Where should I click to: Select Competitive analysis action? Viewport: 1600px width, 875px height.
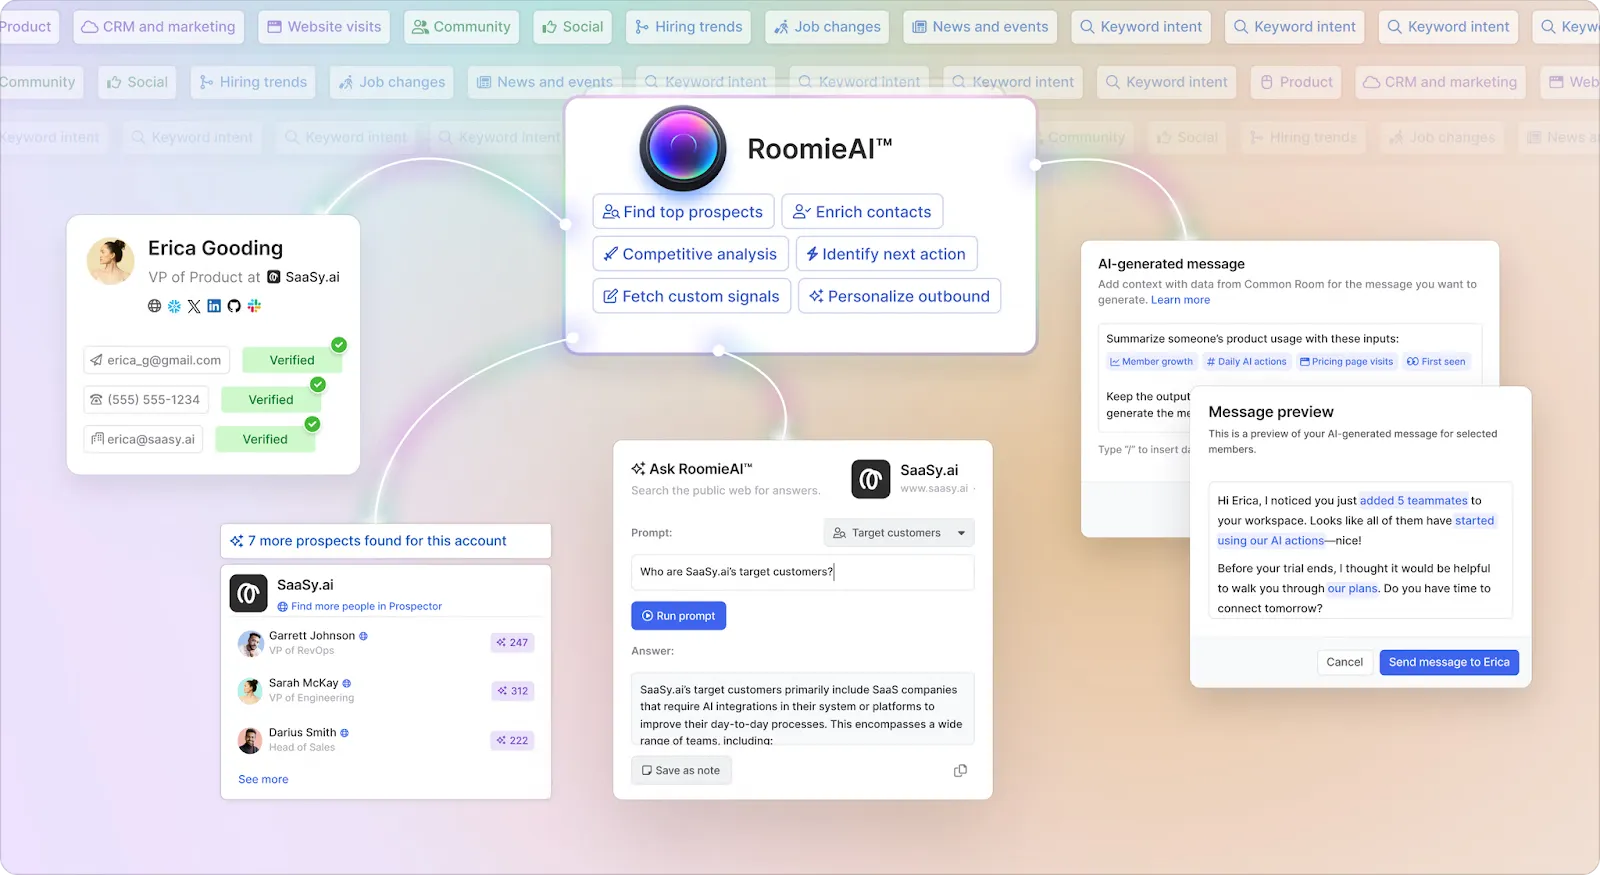[691, 254]
